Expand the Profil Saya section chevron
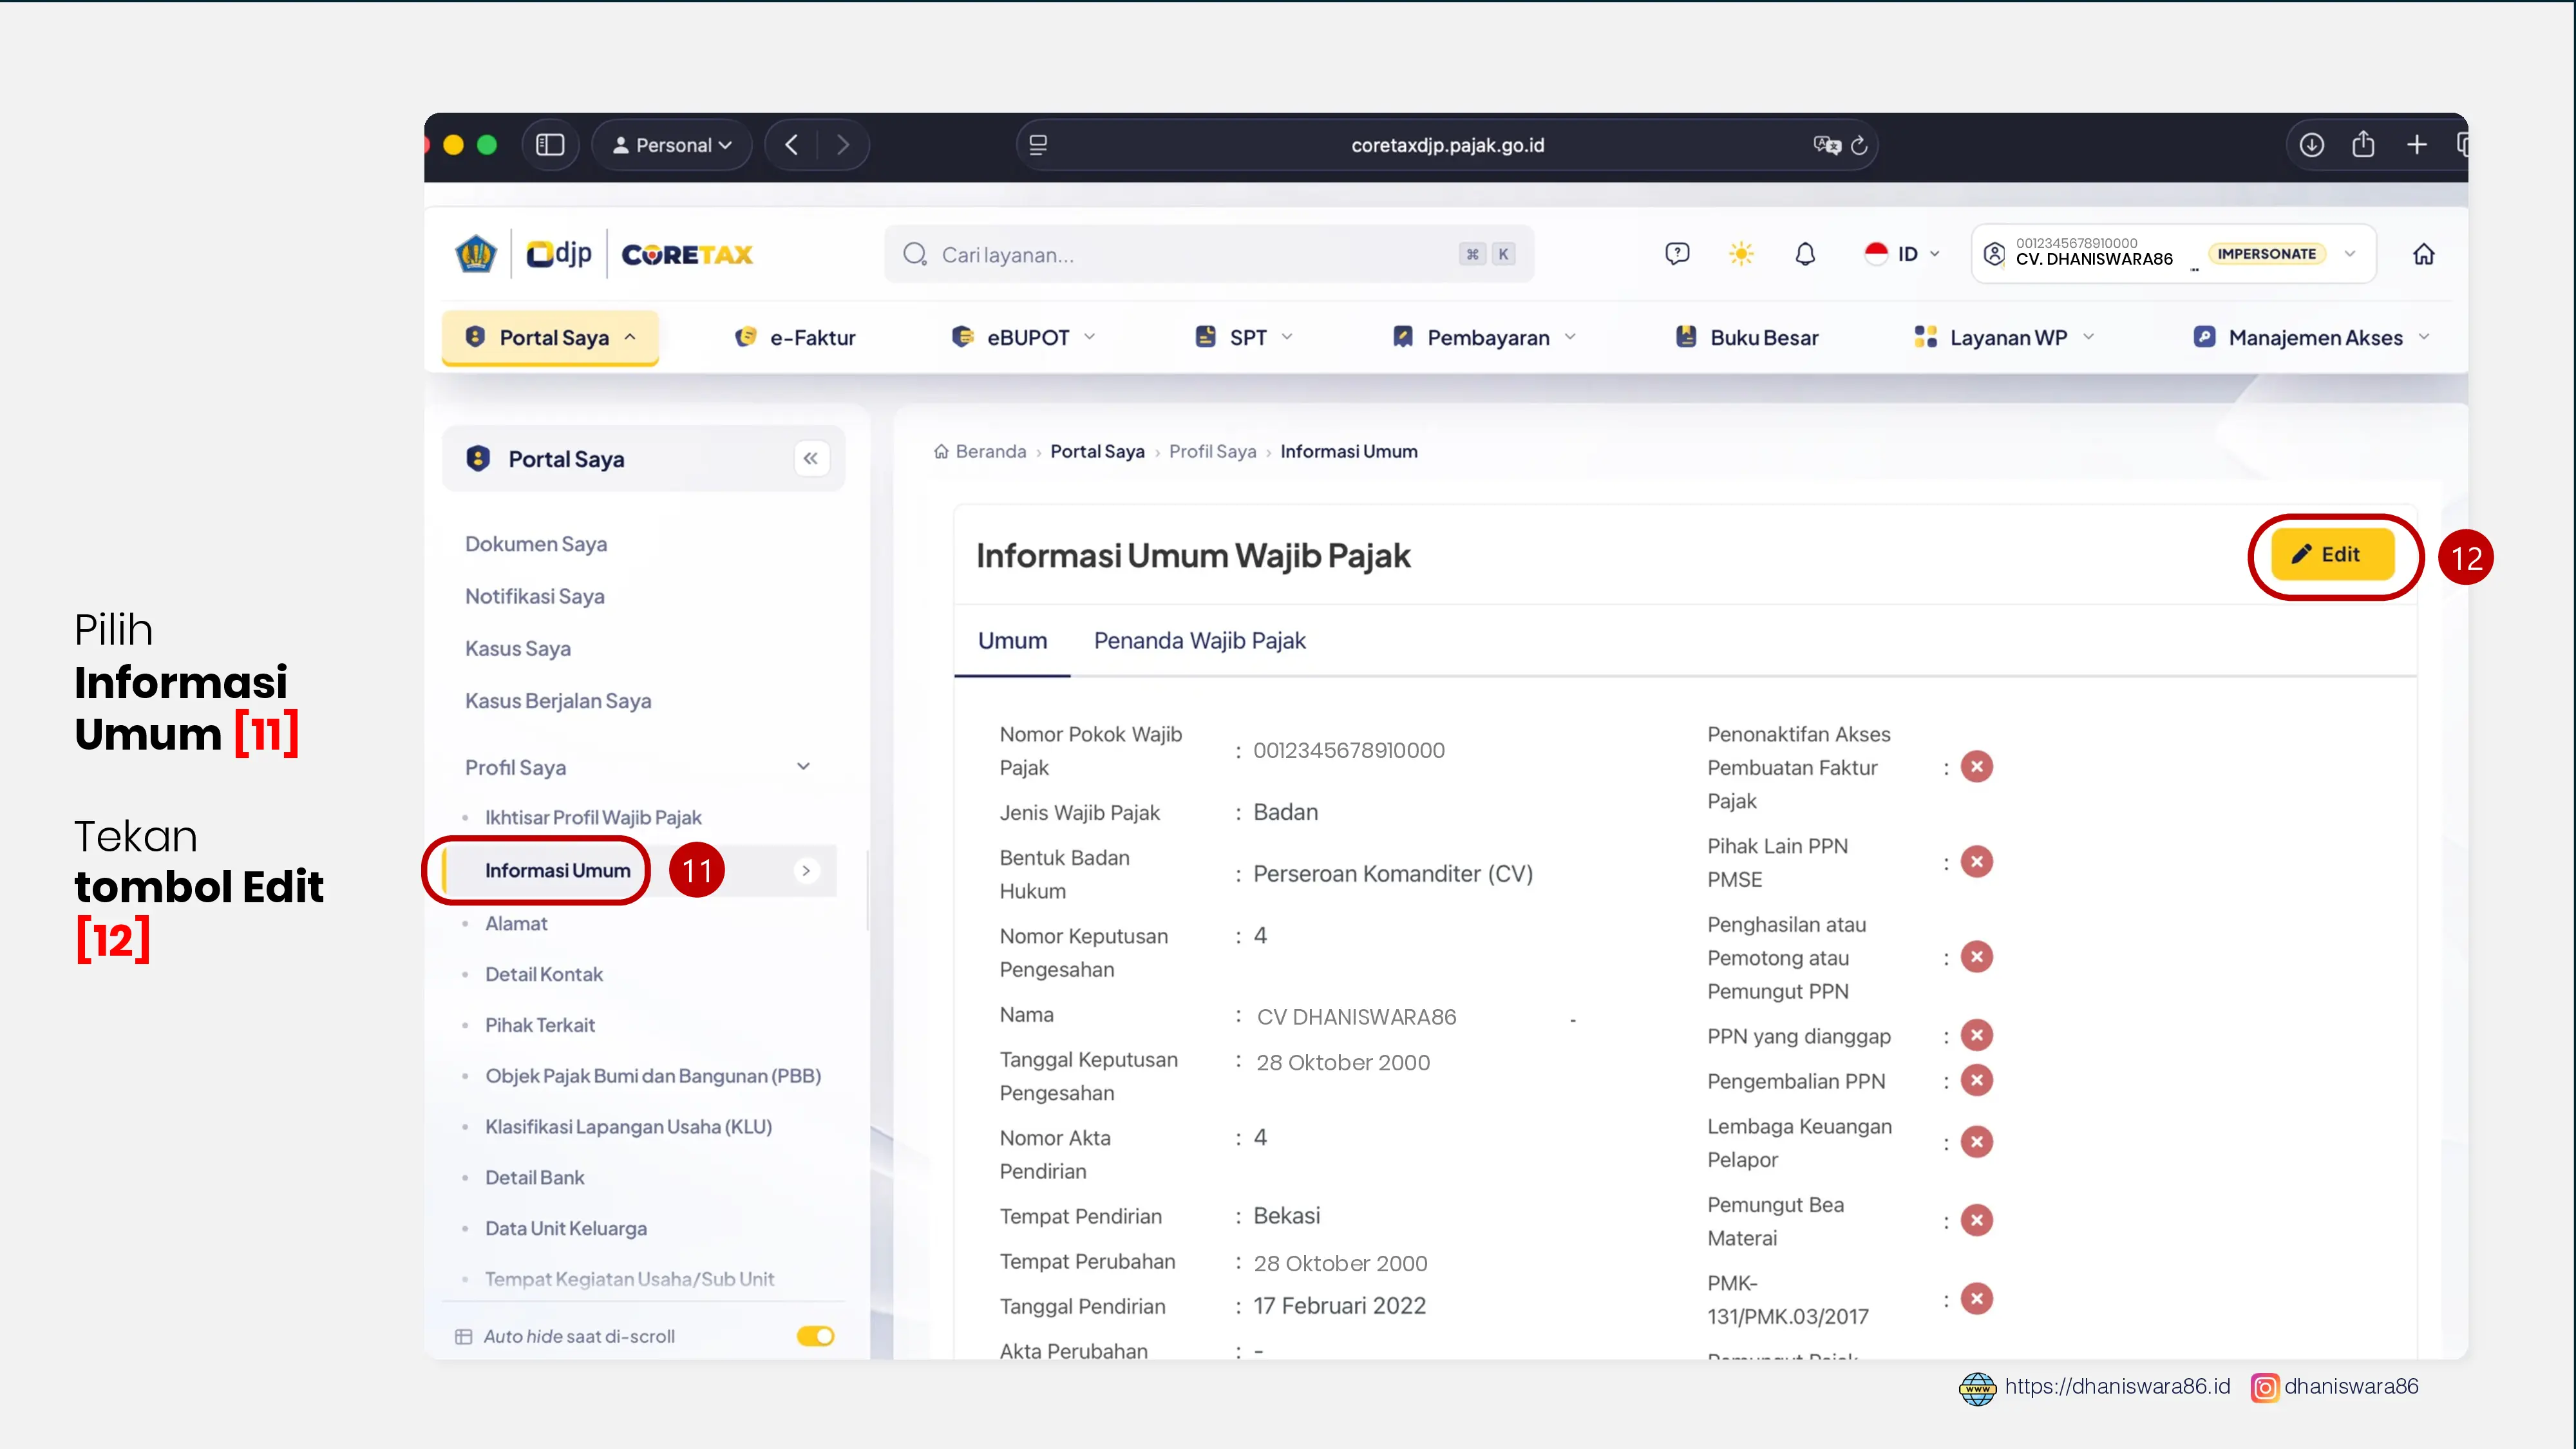The height and width of the screenshot is (1449, 2576). 803,767
